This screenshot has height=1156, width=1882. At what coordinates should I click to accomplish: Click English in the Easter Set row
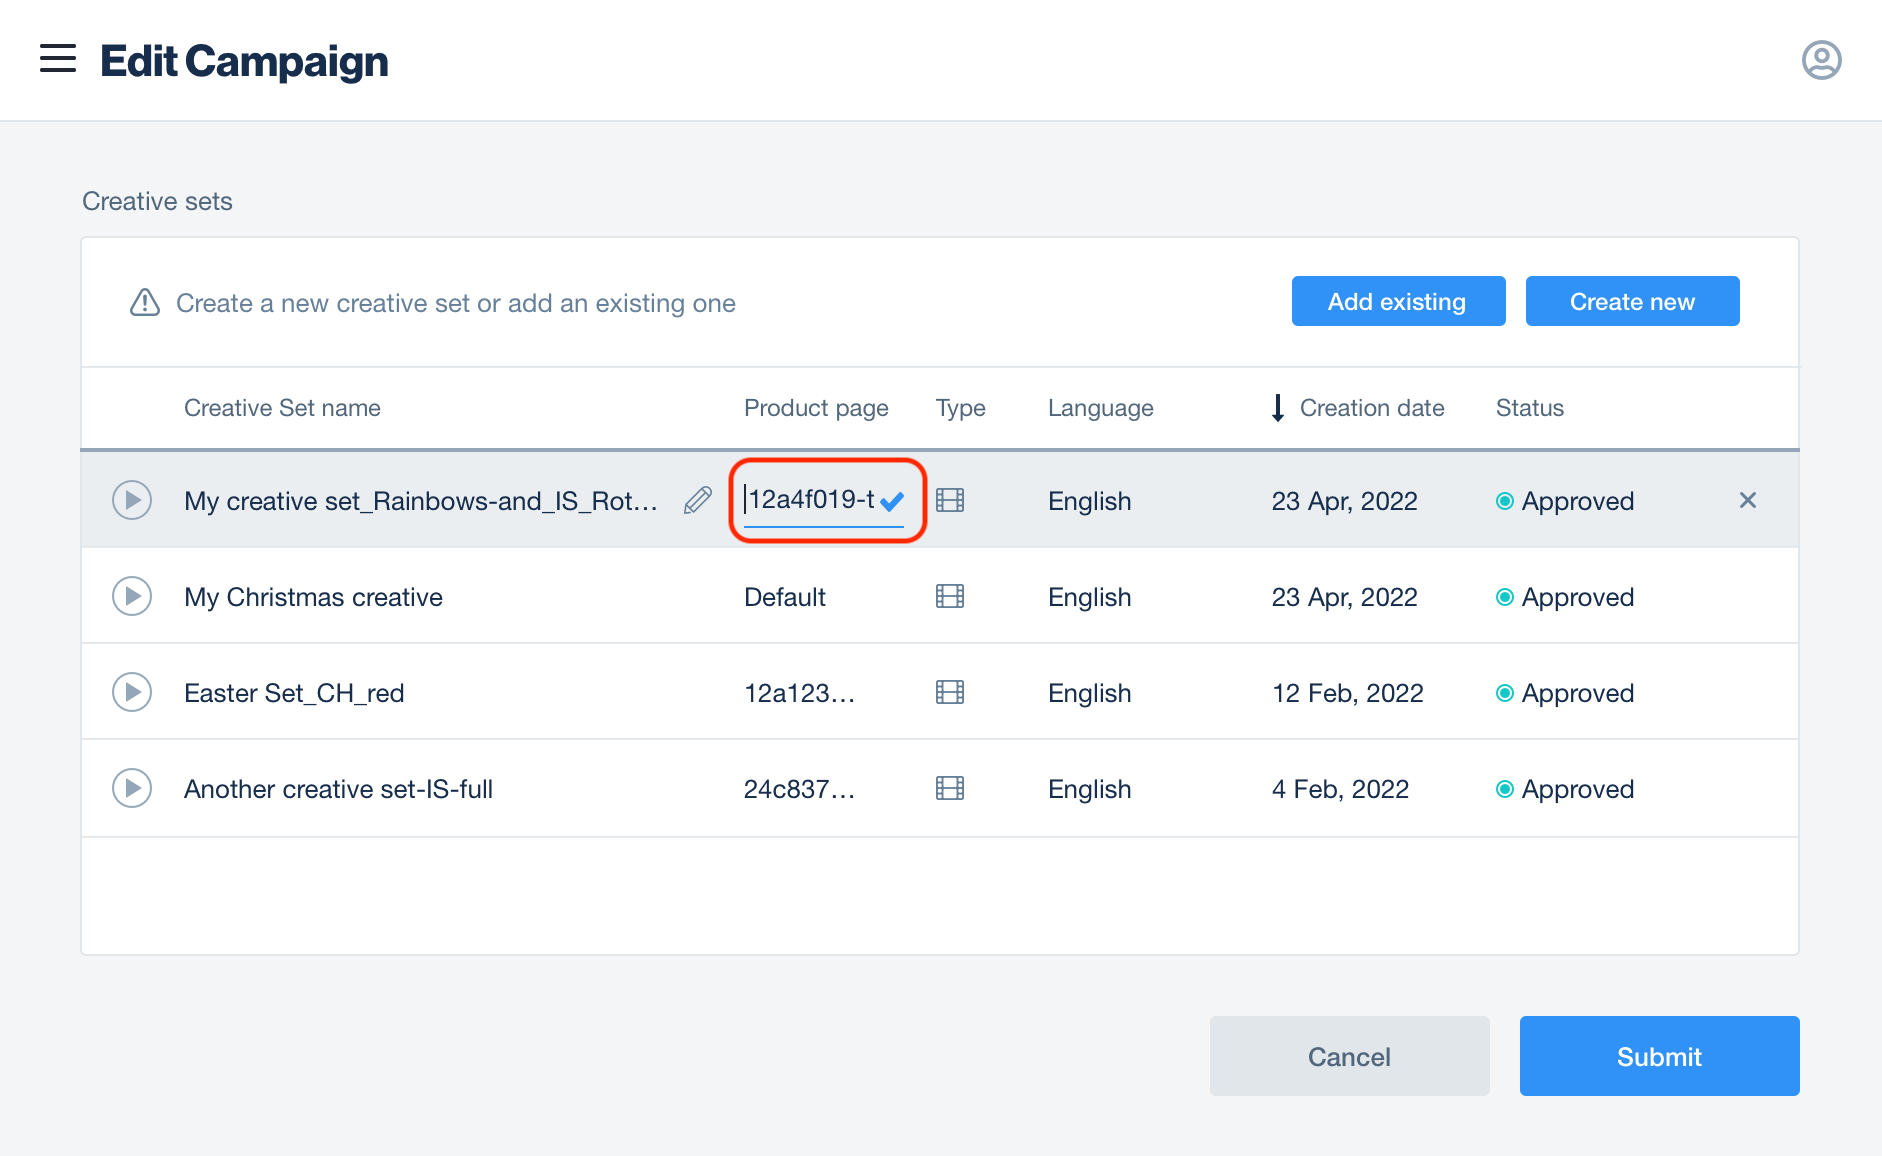1089,693
